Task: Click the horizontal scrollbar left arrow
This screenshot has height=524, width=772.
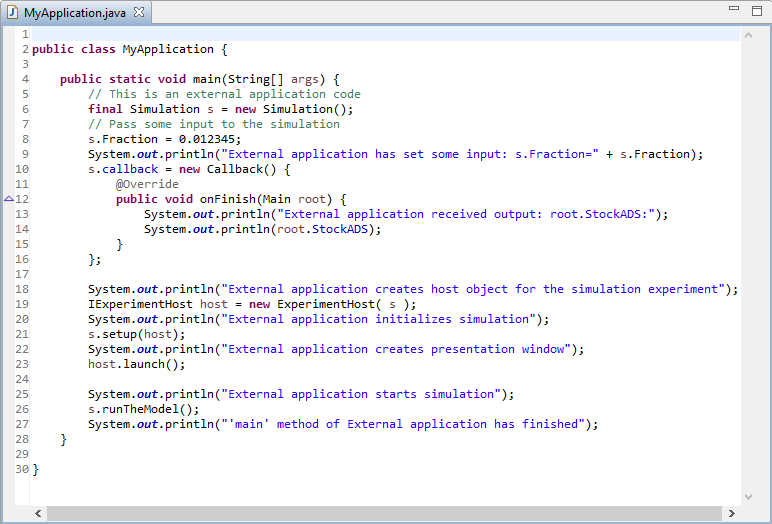Action: pos(39,513)
